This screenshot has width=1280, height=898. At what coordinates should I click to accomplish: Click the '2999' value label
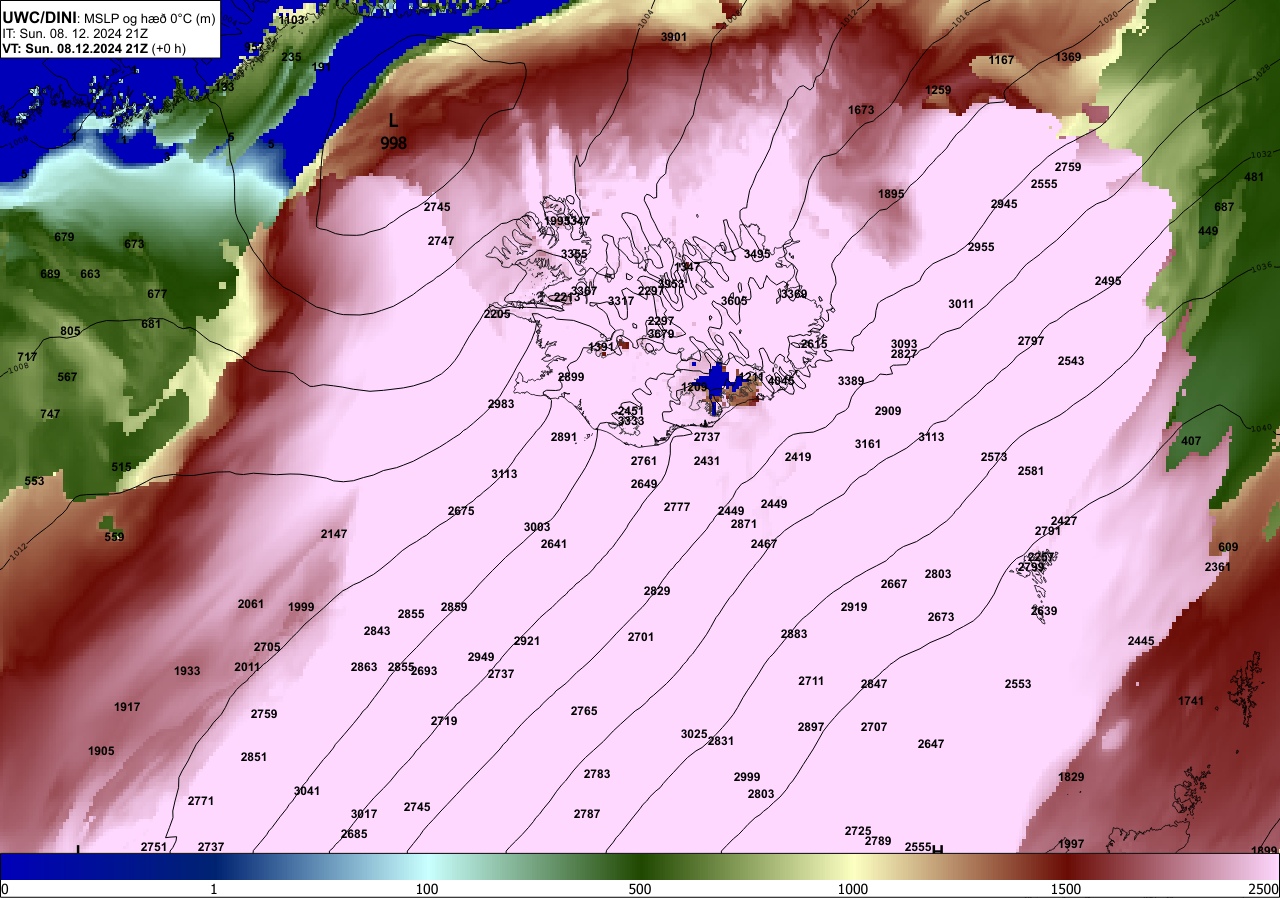pyautogui.click(x=747, y=777)
